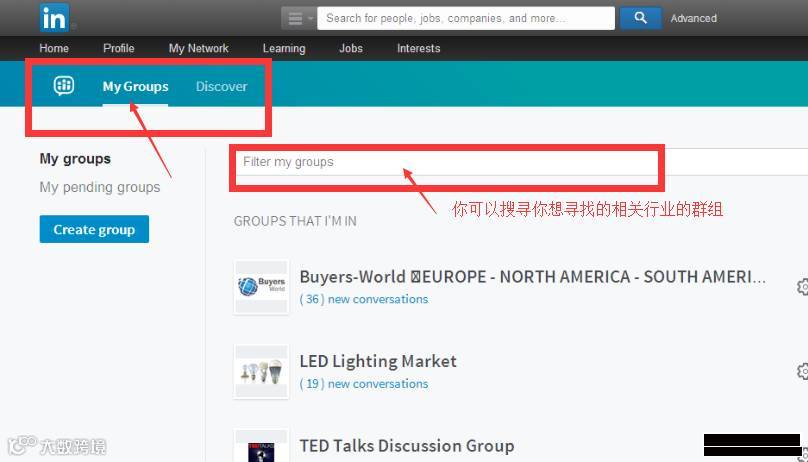Click the Filter my groups field
This screenshot has height=462, width=808.
point(520,162)
